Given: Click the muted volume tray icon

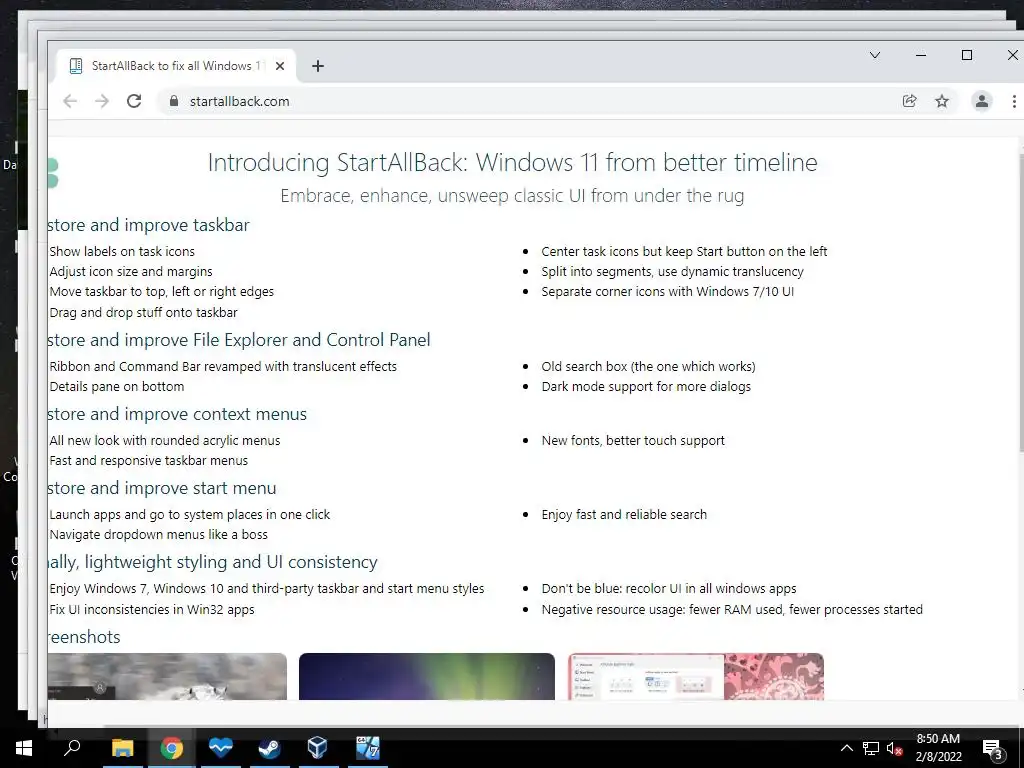Looking at the screenshot, I should tap(895, 748).
